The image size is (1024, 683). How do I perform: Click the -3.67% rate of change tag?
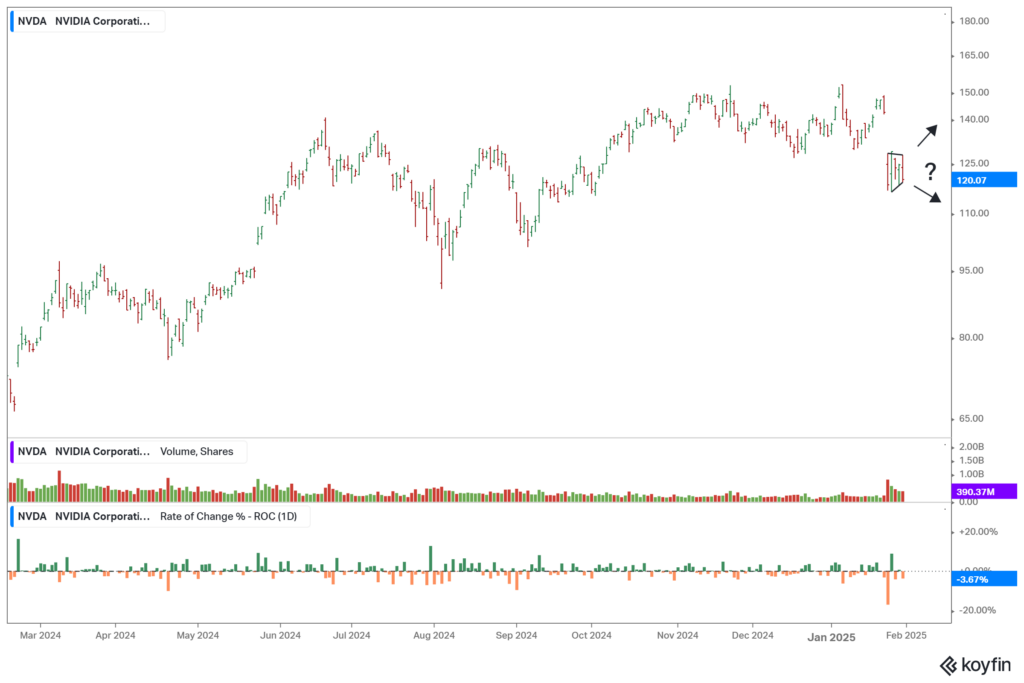[984, 579]
